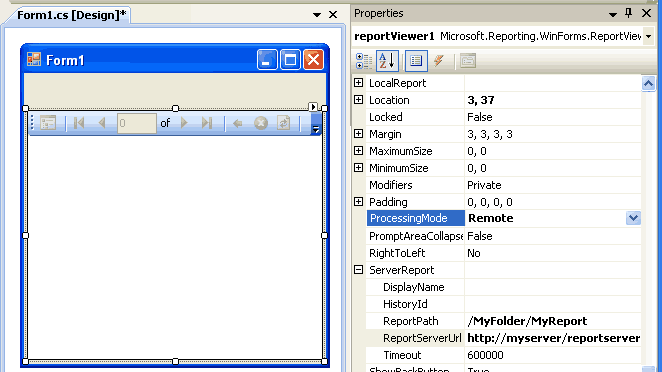
Task: Toggle document map icon in report viewer toolbar
Action: coord(48,123)
